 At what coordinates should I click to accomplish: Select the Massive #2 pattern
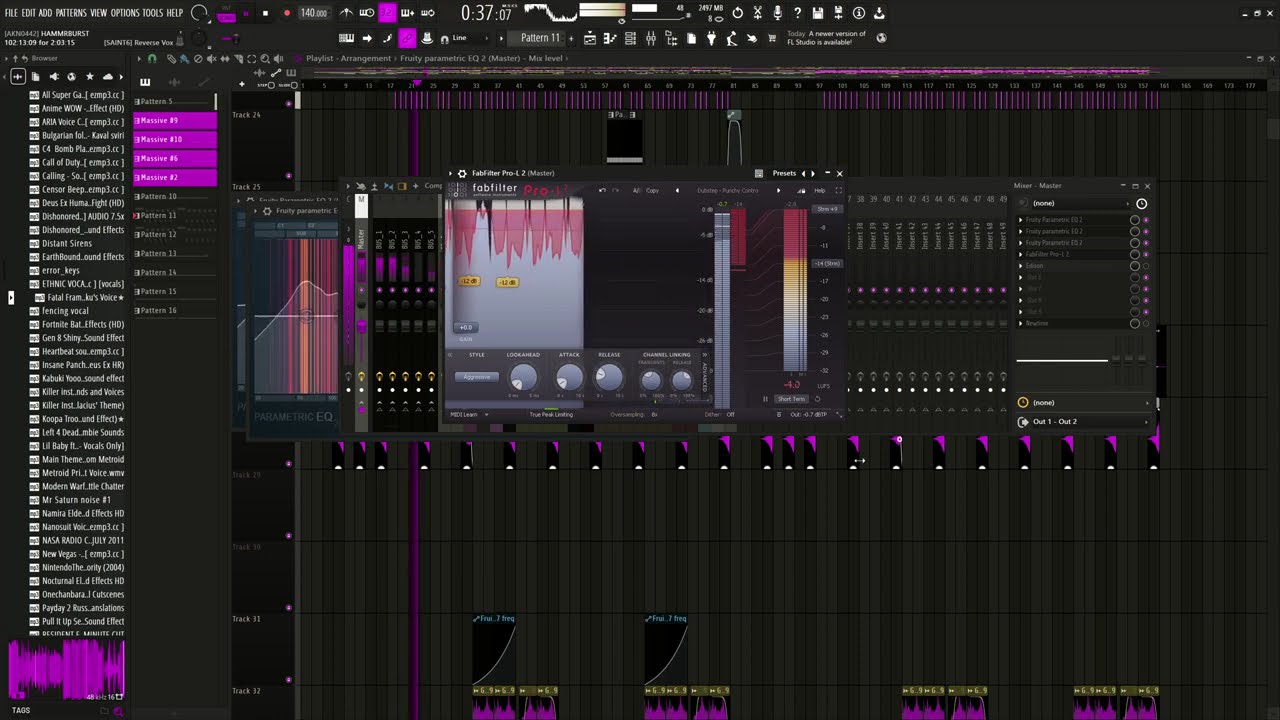pyautogui.click(x=175, y=177)
